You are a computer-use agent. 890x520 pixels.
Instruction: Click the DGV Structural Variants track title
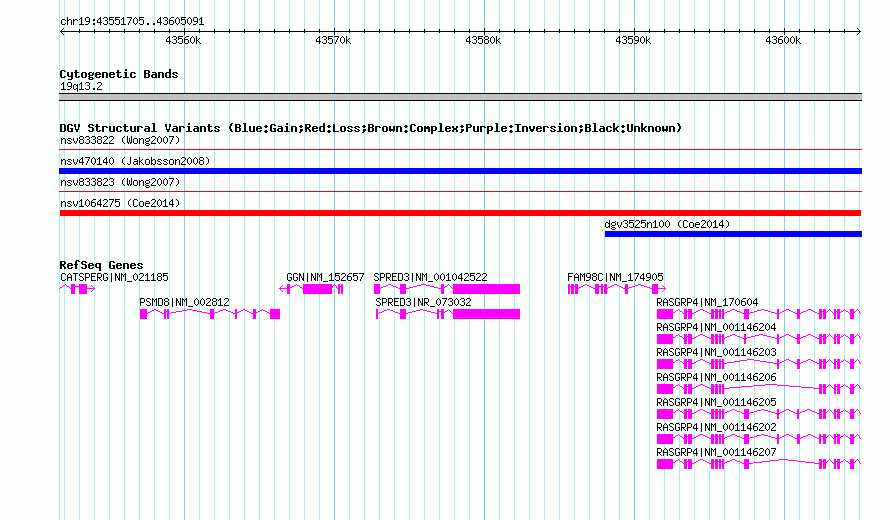370,128
